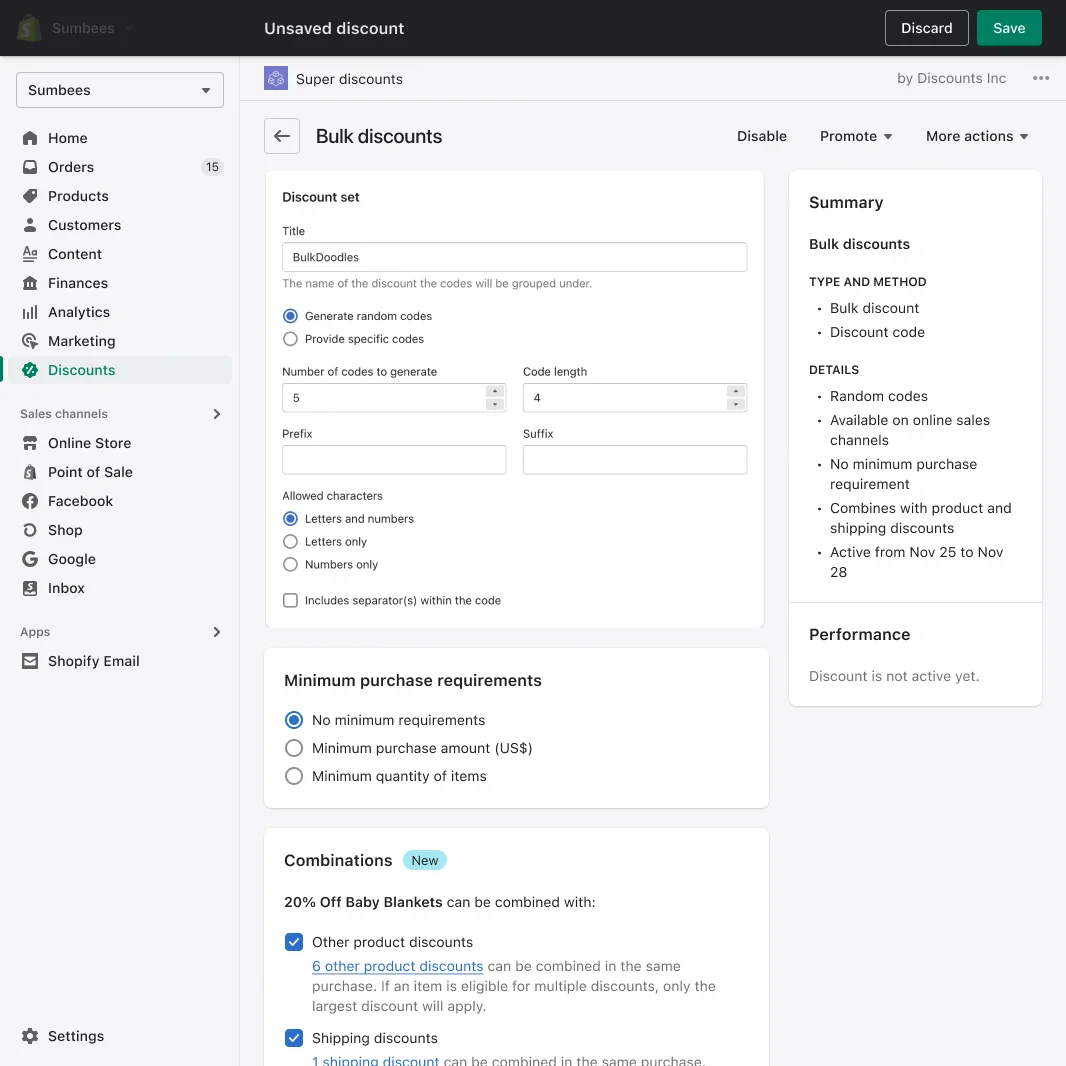Uncheck Shipping discounts checkbox
This screenshot has height=1066, width=1066.
[294, 1037]
